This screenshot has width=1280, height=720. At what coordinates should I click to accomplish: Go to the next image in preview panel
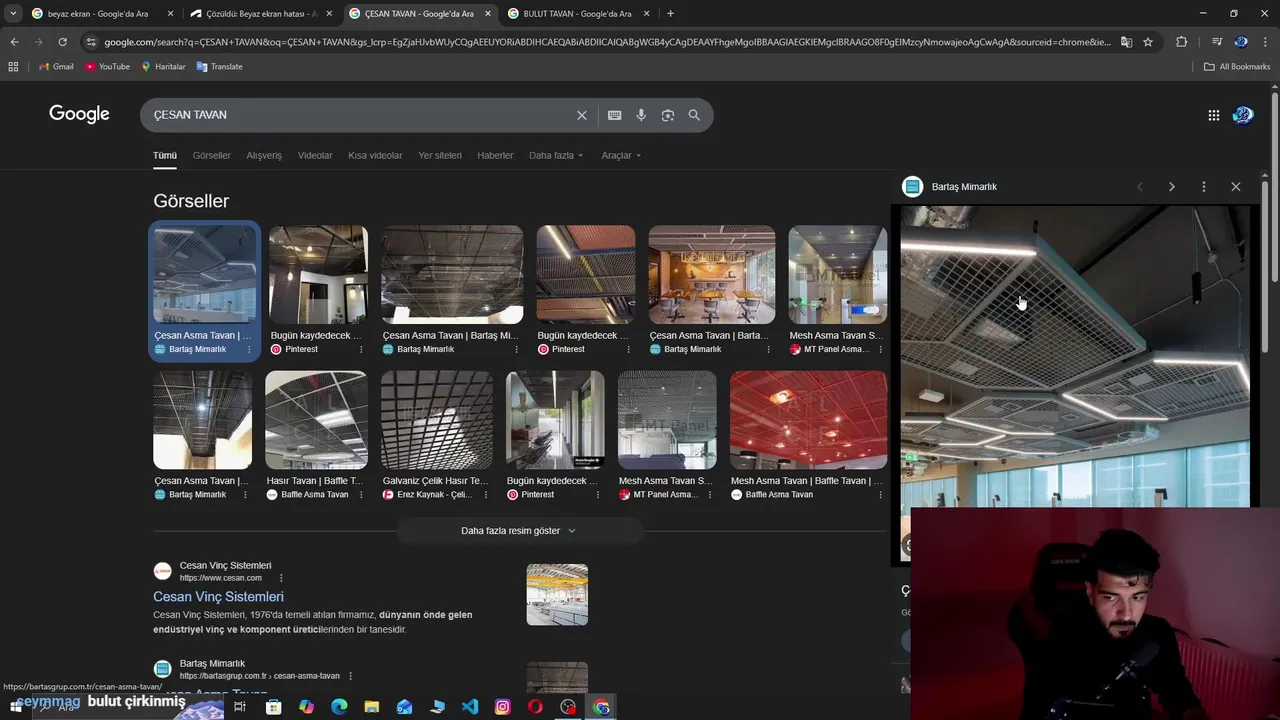pyautogui.click(x=1172, y=187)
